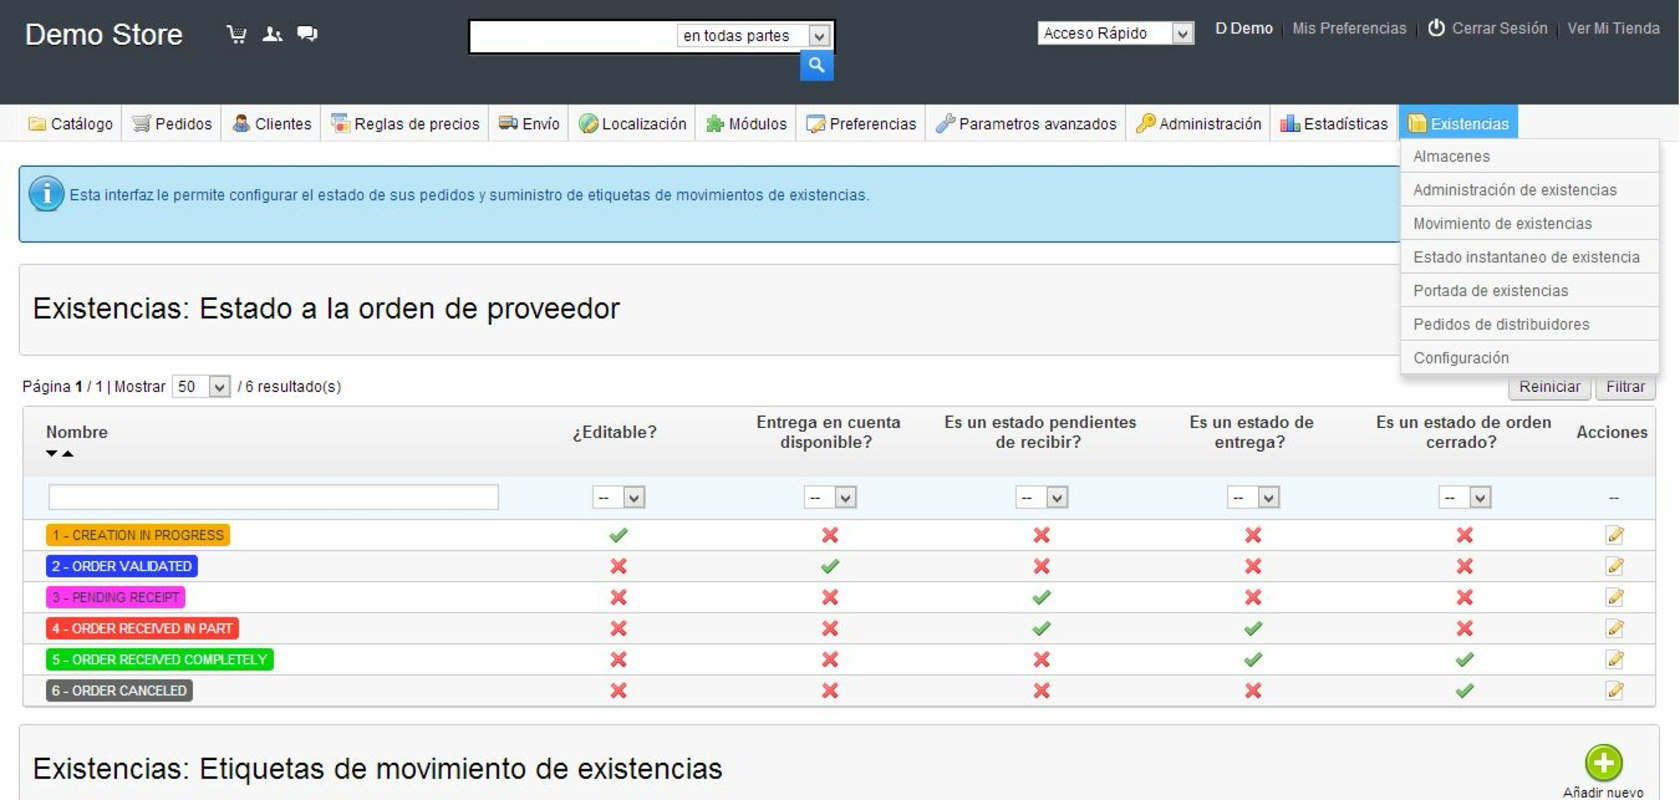Image resolution: width=1680 pixels, height=800 pixels.
Task: Toggle closed-order check for ORDER CANCELED
Action: click(1464, 690)
